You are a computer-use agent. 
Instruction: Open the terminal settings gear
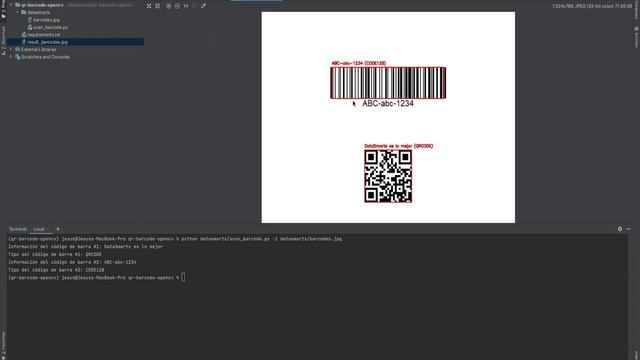point(620,229)
